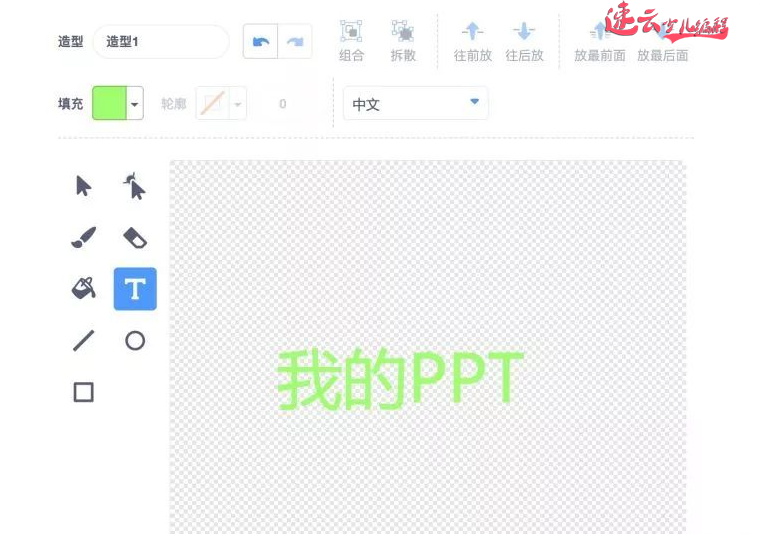Click the costume name field 造型1

(x=160, y=42)
